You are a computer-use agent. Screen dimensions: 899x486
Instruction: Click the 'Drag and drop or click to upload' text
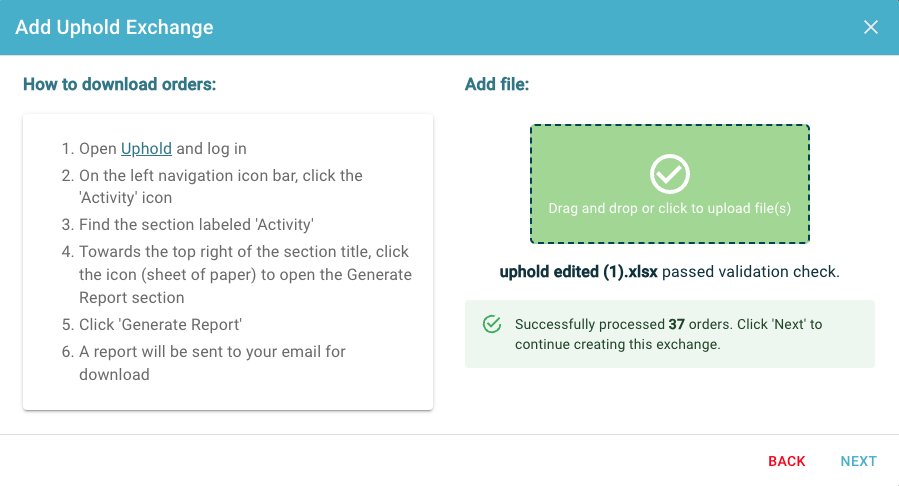[670, 208]
